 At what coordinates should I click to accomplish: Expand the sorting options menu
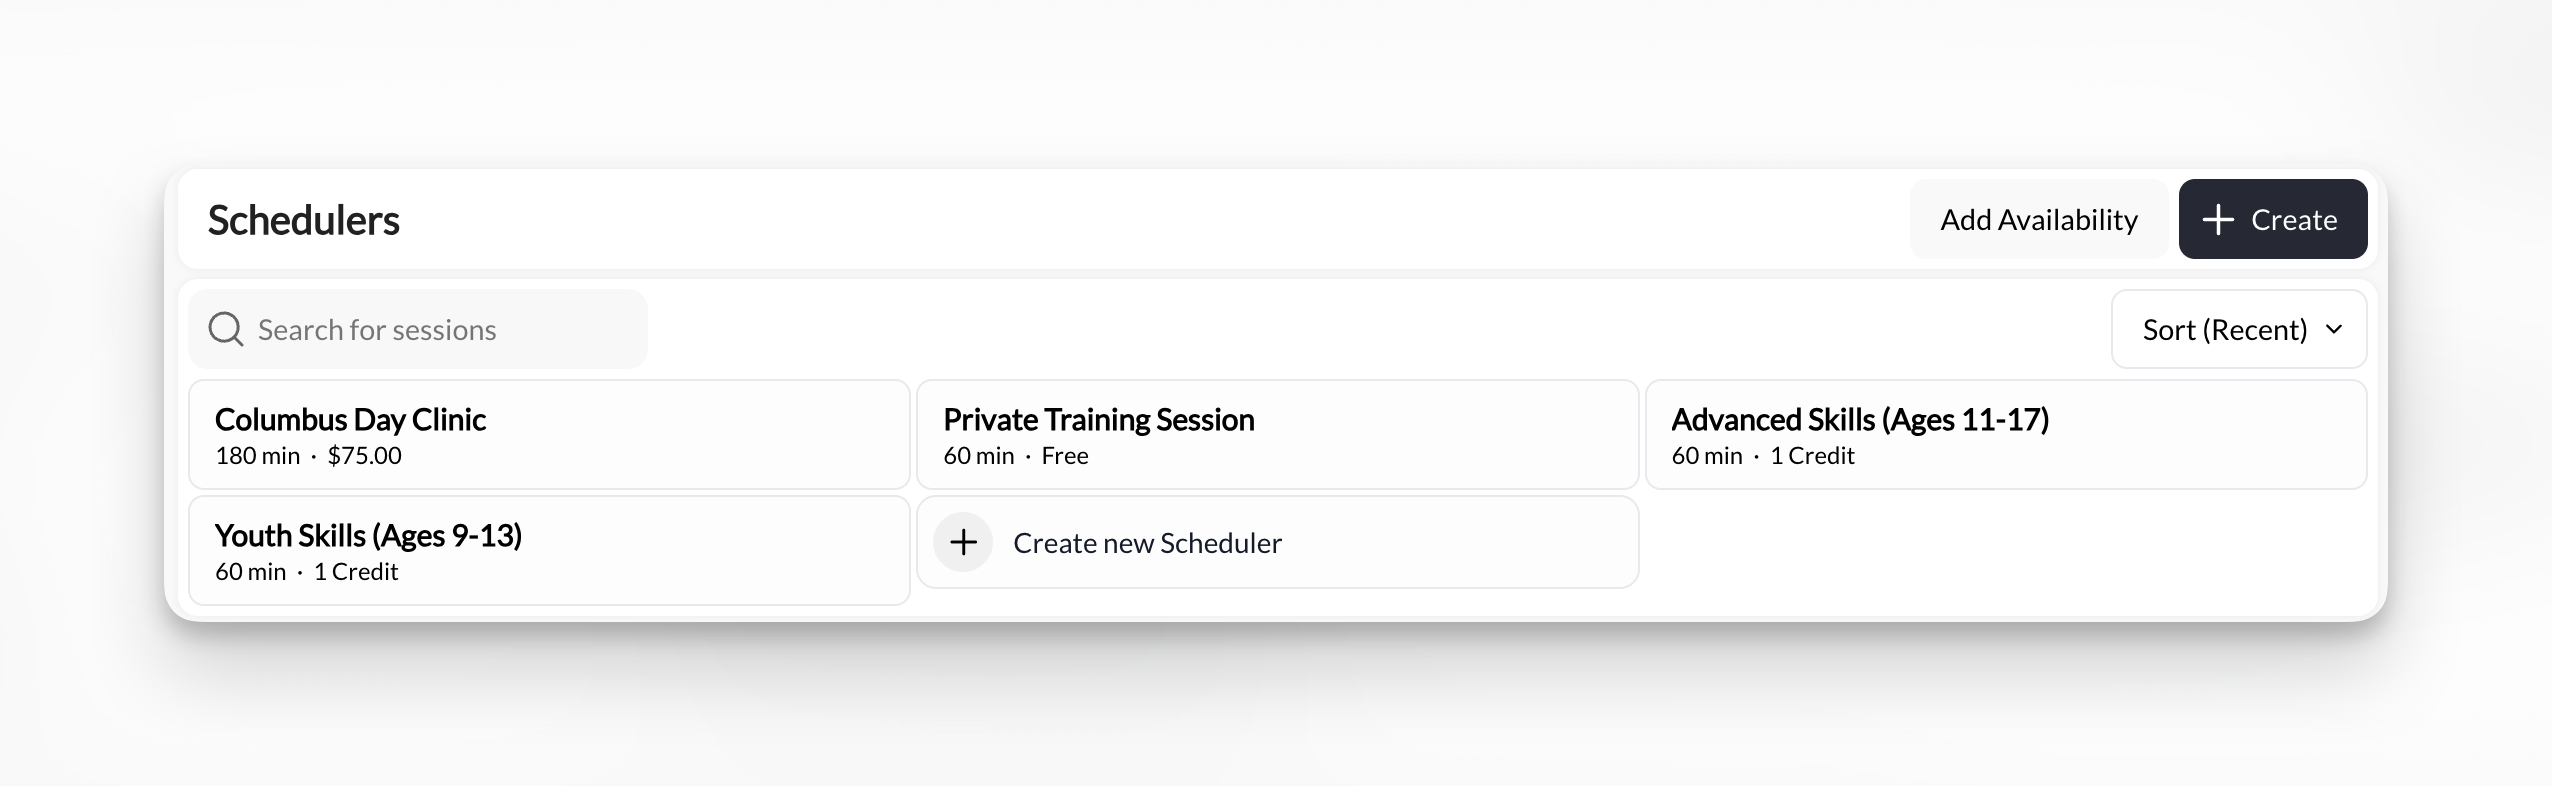[x=2238, y=328]
